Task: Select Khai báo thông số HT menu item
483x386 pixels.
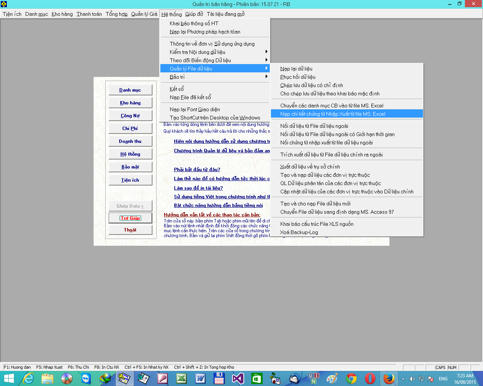Action: 215,23
